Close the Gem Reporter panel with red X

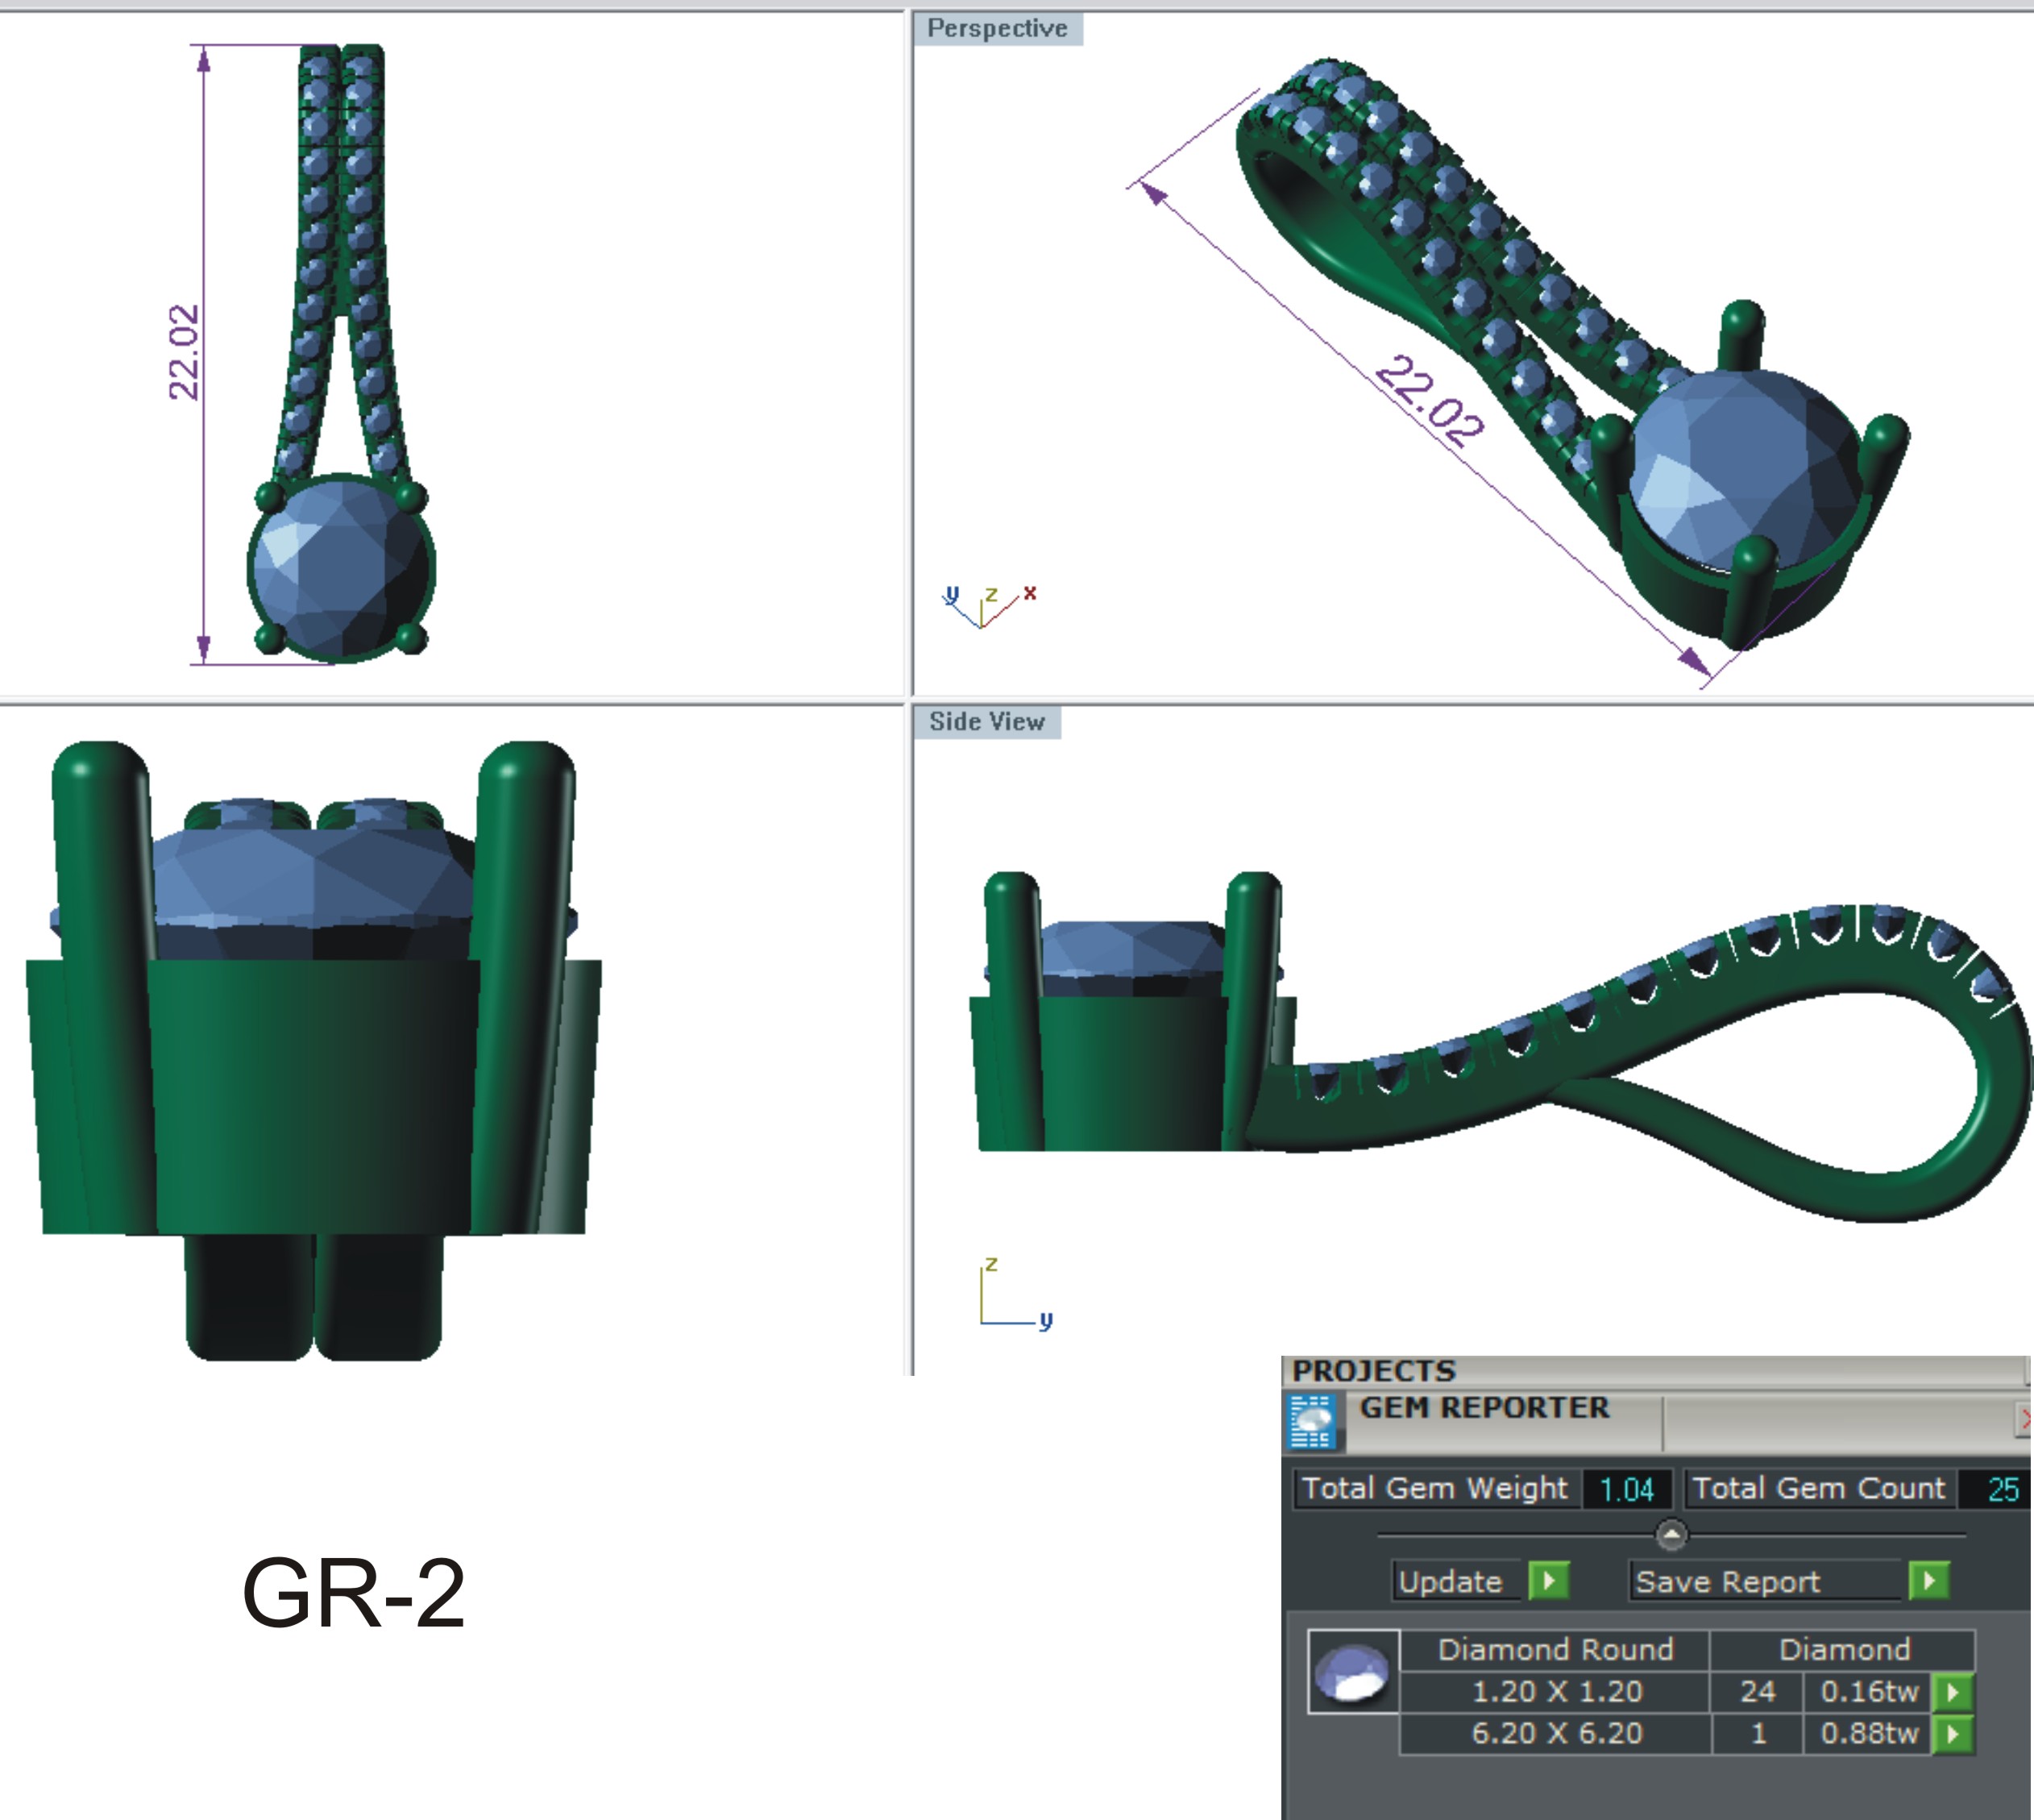2024,1419
